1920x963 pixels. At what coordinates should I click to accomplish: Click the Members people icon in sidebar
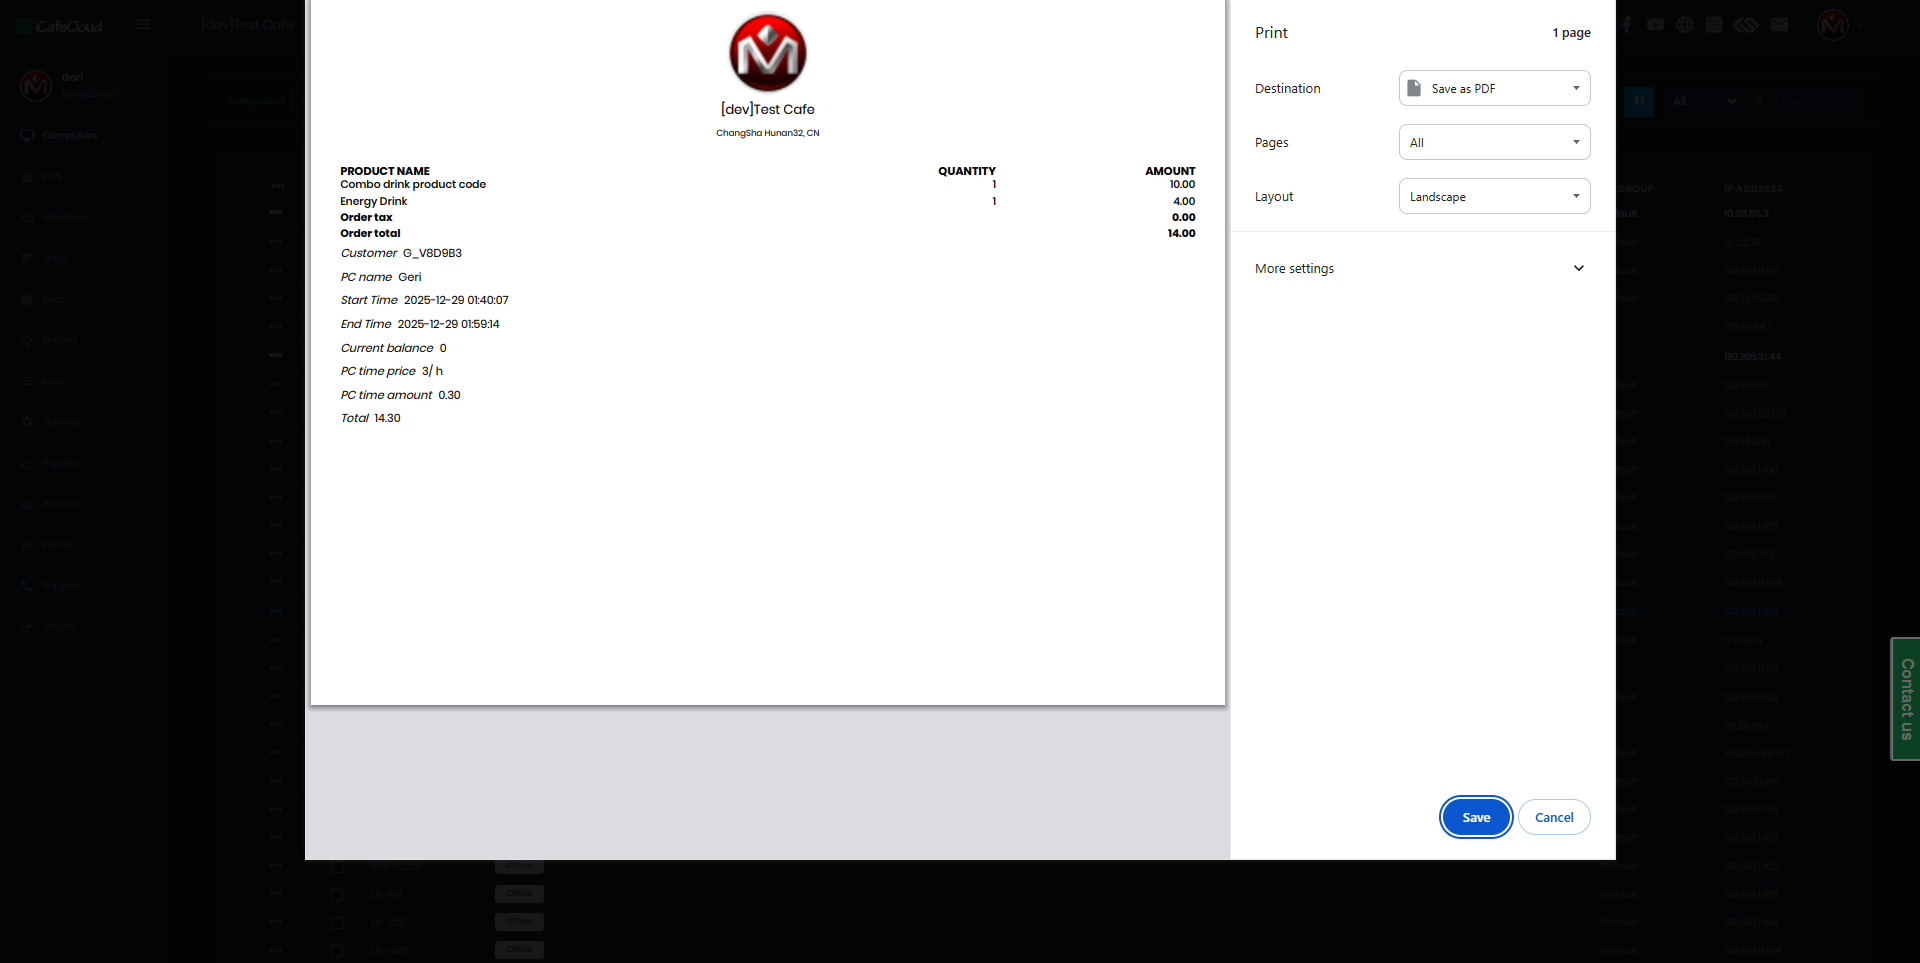click(x=27, y=218)
